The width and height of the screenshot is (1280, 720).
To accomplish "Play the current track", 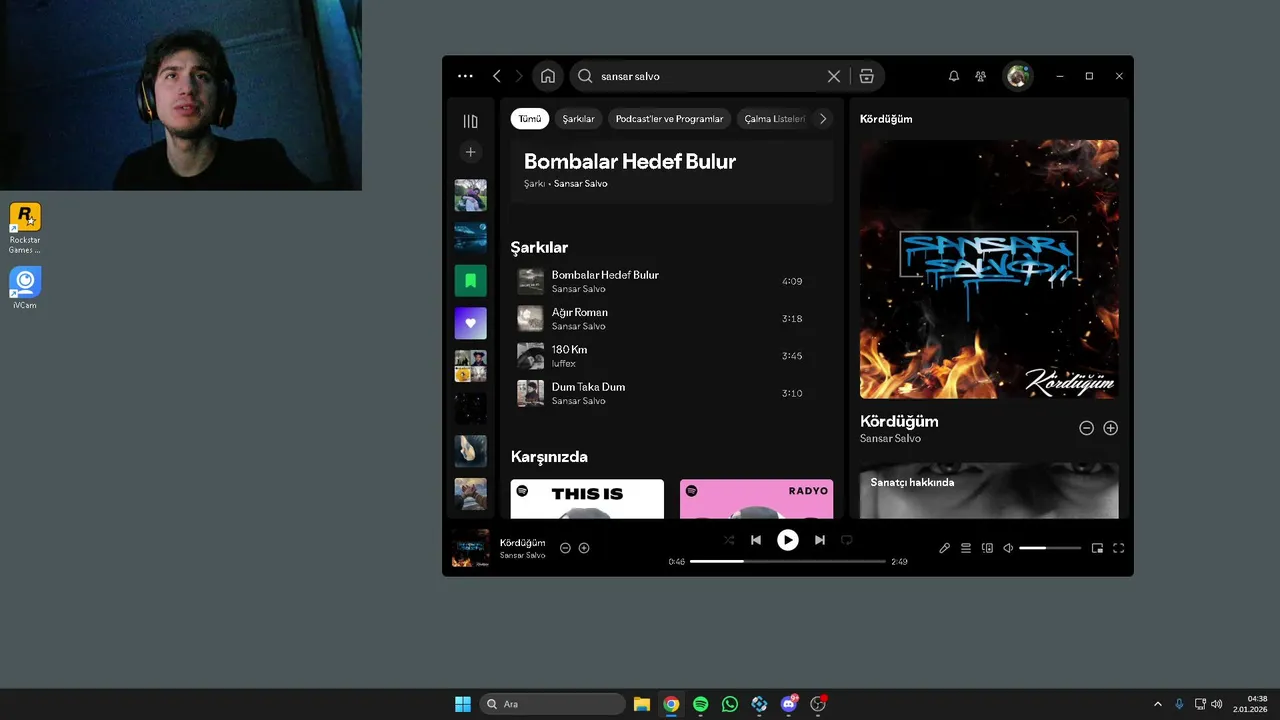I will 788,540.
